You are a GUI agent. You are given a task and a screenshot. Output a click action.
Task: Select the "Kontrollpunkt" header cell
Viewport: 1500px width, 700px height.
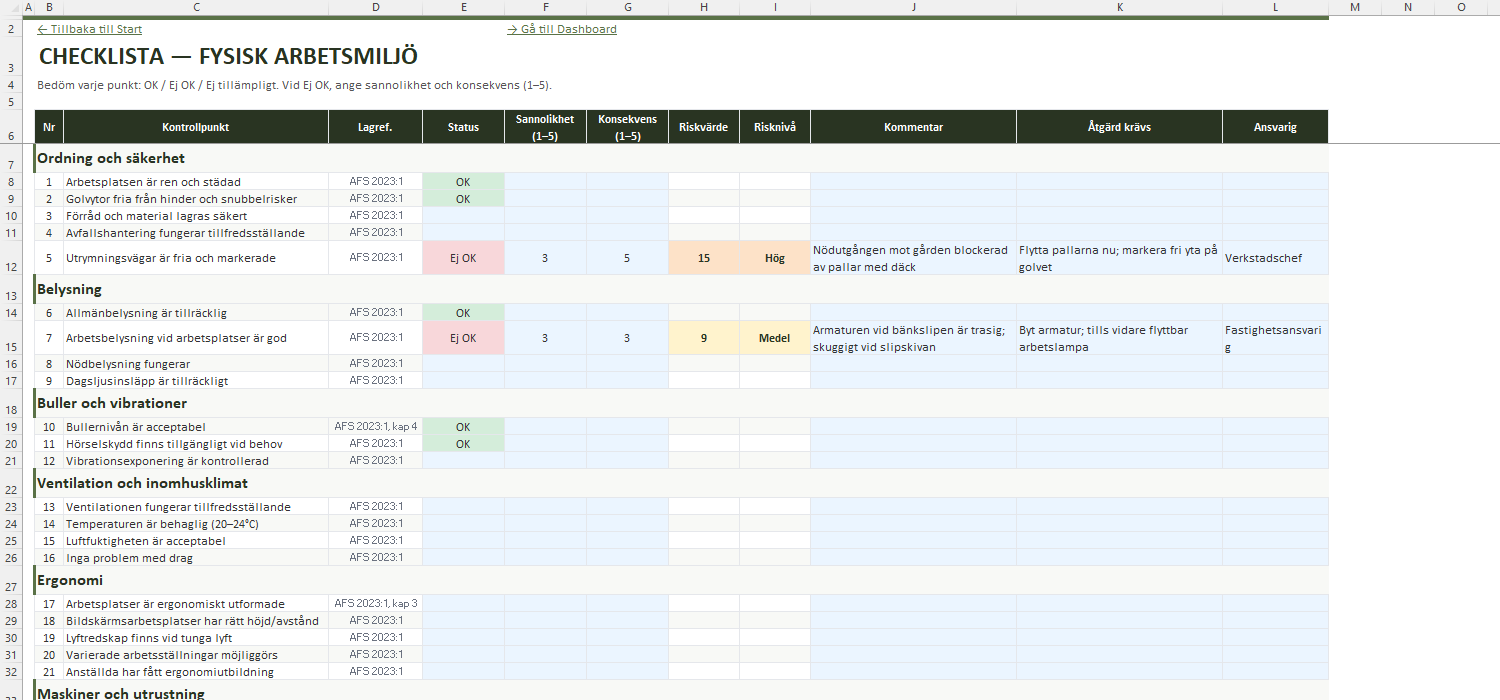pyautogui.click(x=196, y=127)
